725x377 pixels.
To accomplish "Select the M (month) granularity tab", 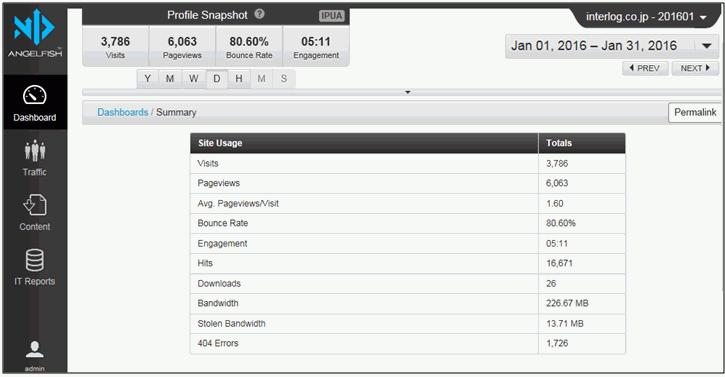I will [170, 79].
